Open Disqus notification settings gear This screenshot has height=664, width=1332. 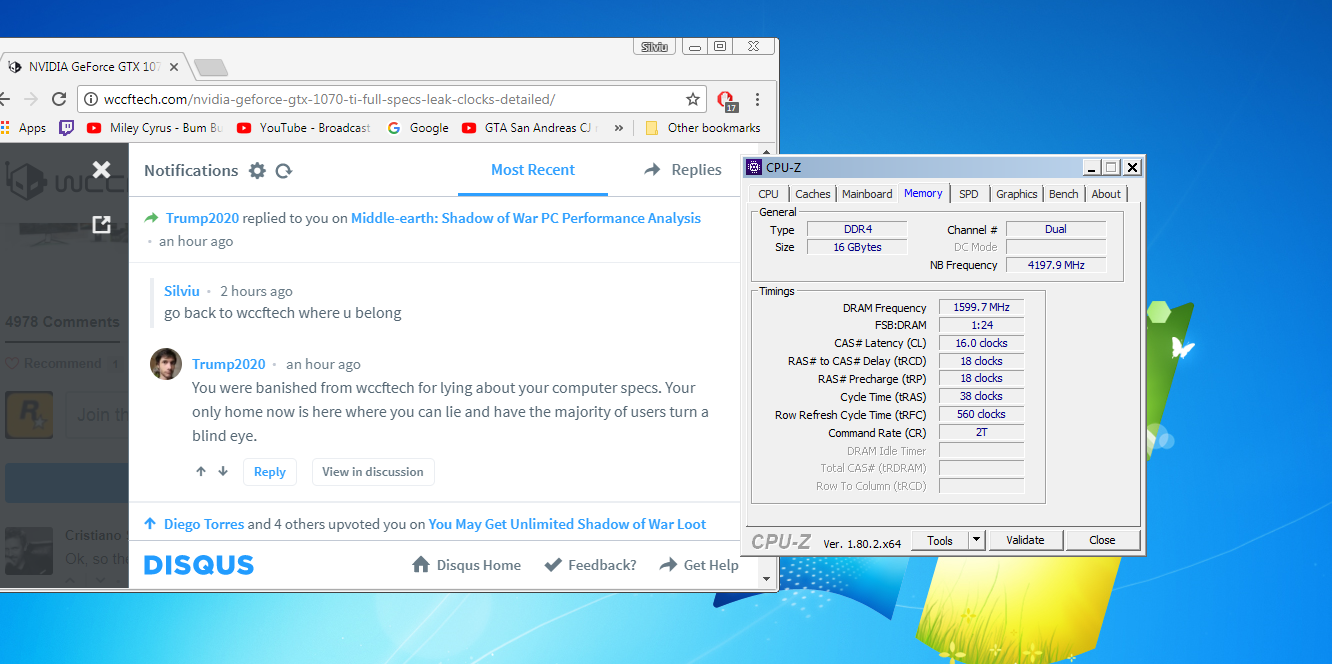click(257, 171)
